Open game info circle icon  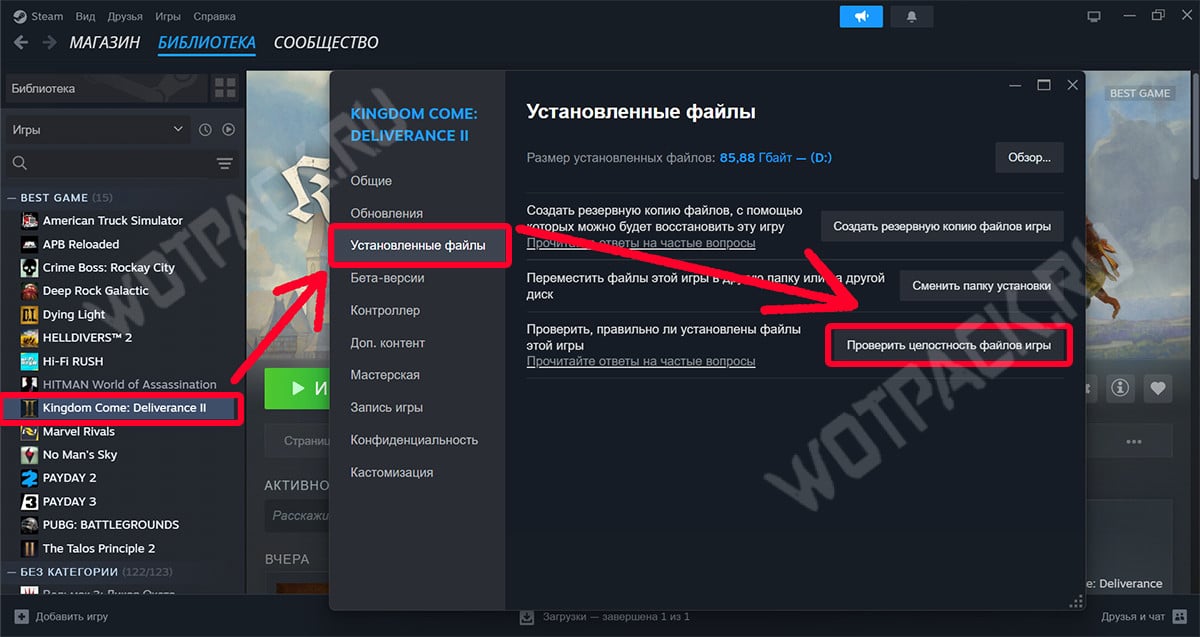(1120, 388)
